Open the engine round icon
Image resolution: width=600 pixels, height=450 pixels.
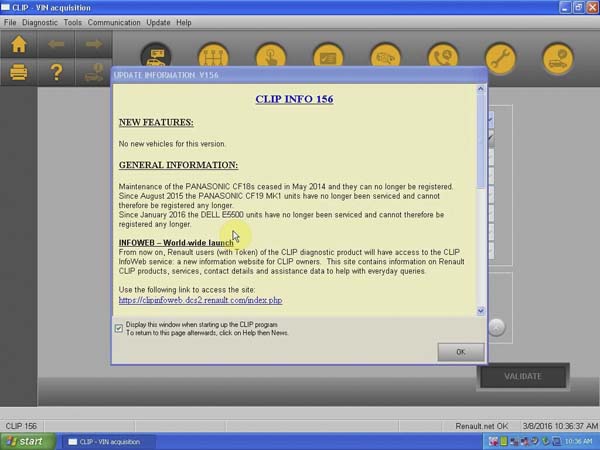click(x=385, y=57)
